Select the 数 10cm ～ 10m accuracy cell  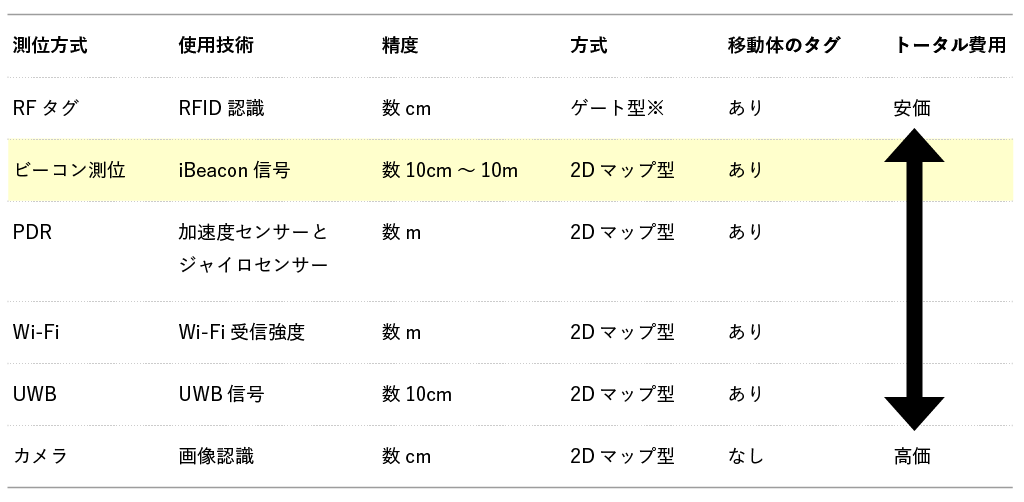click(x=450, y=170)
